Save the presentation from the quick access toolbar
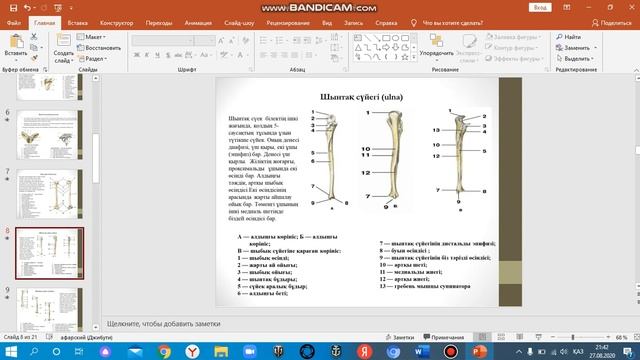The width and height of the screenshot is (640, 360). point(13,8)
